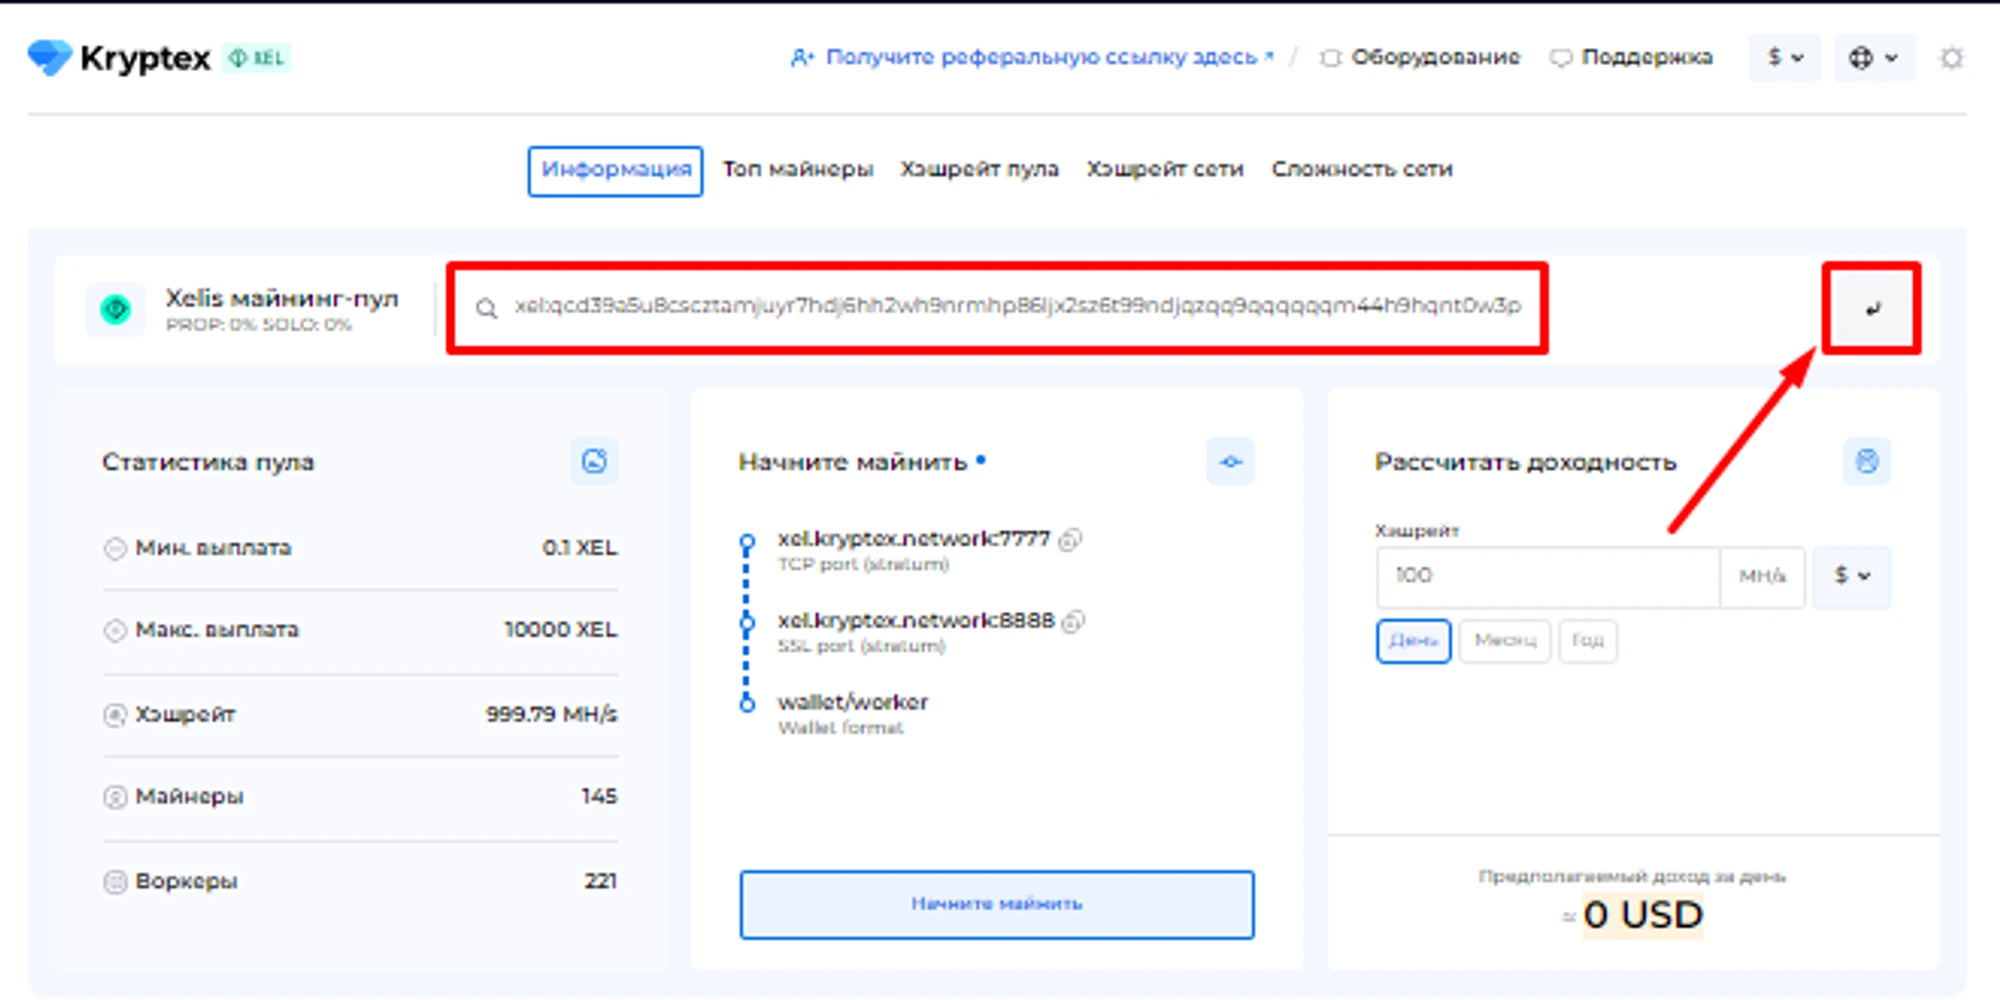Copy the xel.kryptex.network:7777 TCP address
The height and width of the screenshot is (1000, 2000).
1070,540
